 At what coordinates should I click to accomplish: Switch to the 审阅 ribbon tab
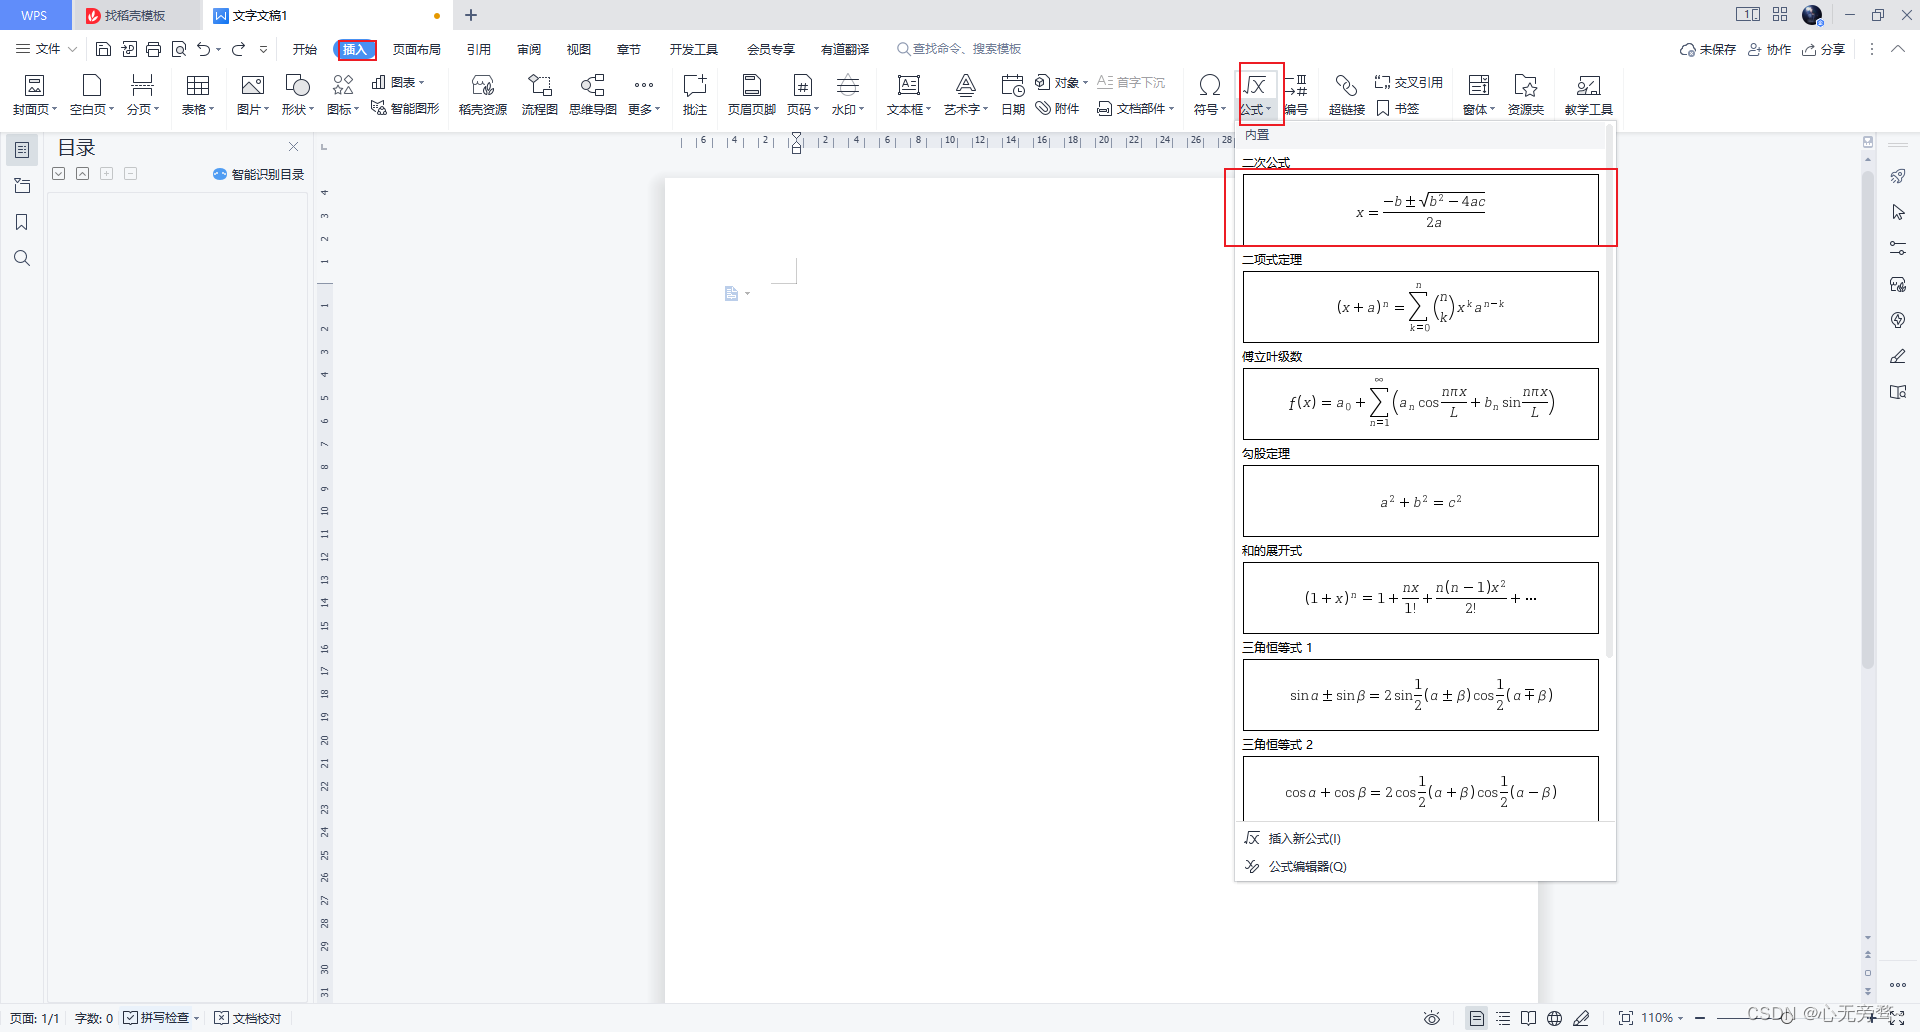click(529, 49)
